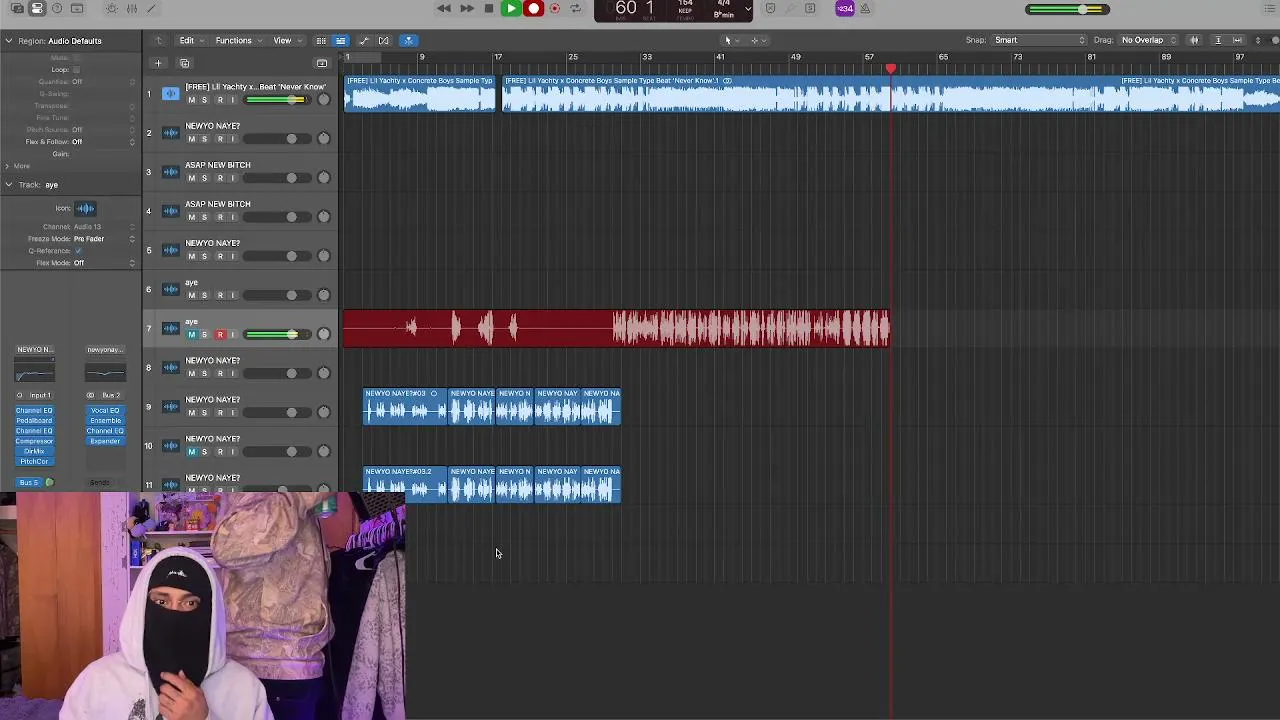
Task: Open the Drag mode No Overlap dropdown
Action: (1147, 41)
